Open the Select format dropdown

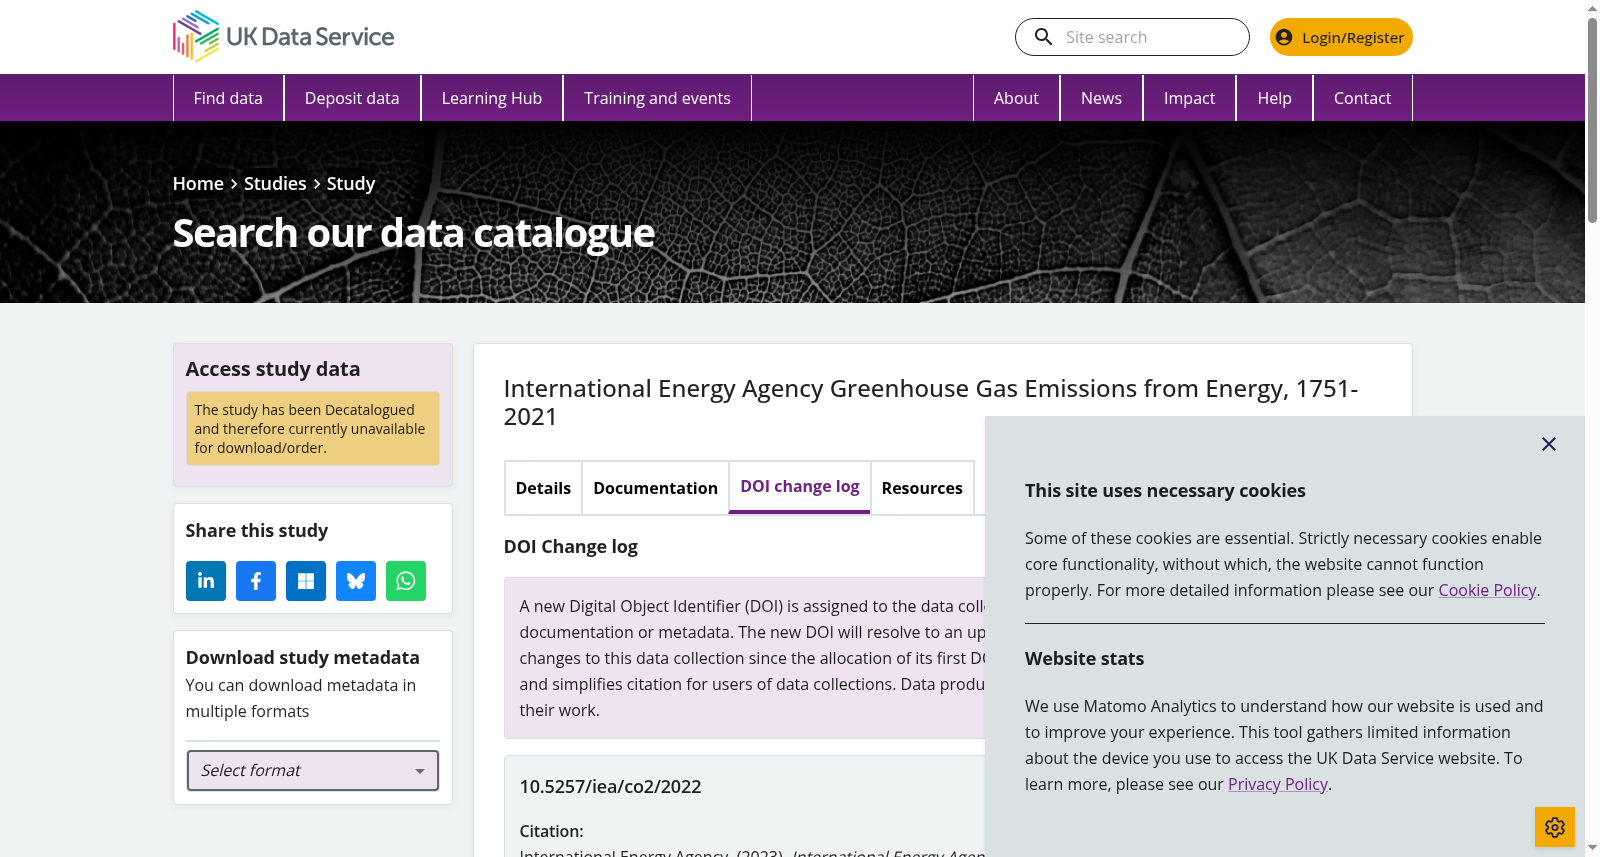313,770
